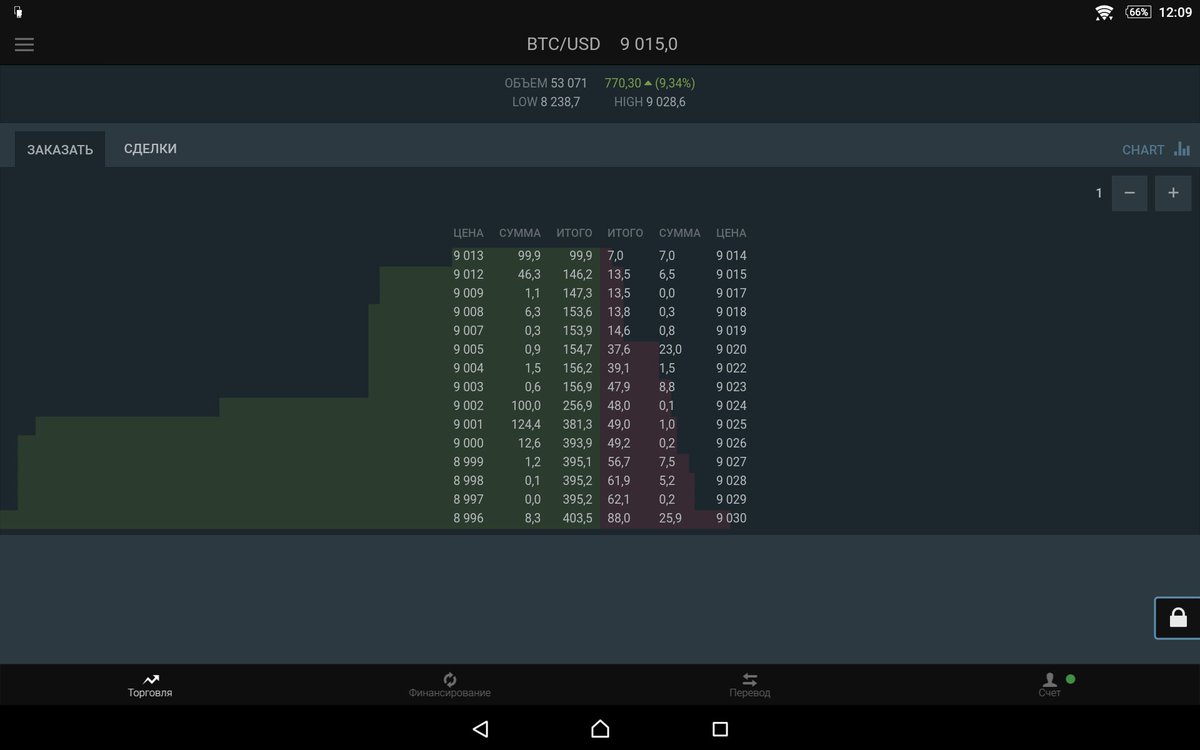Select bid price 8 996

tap(468, 518)
